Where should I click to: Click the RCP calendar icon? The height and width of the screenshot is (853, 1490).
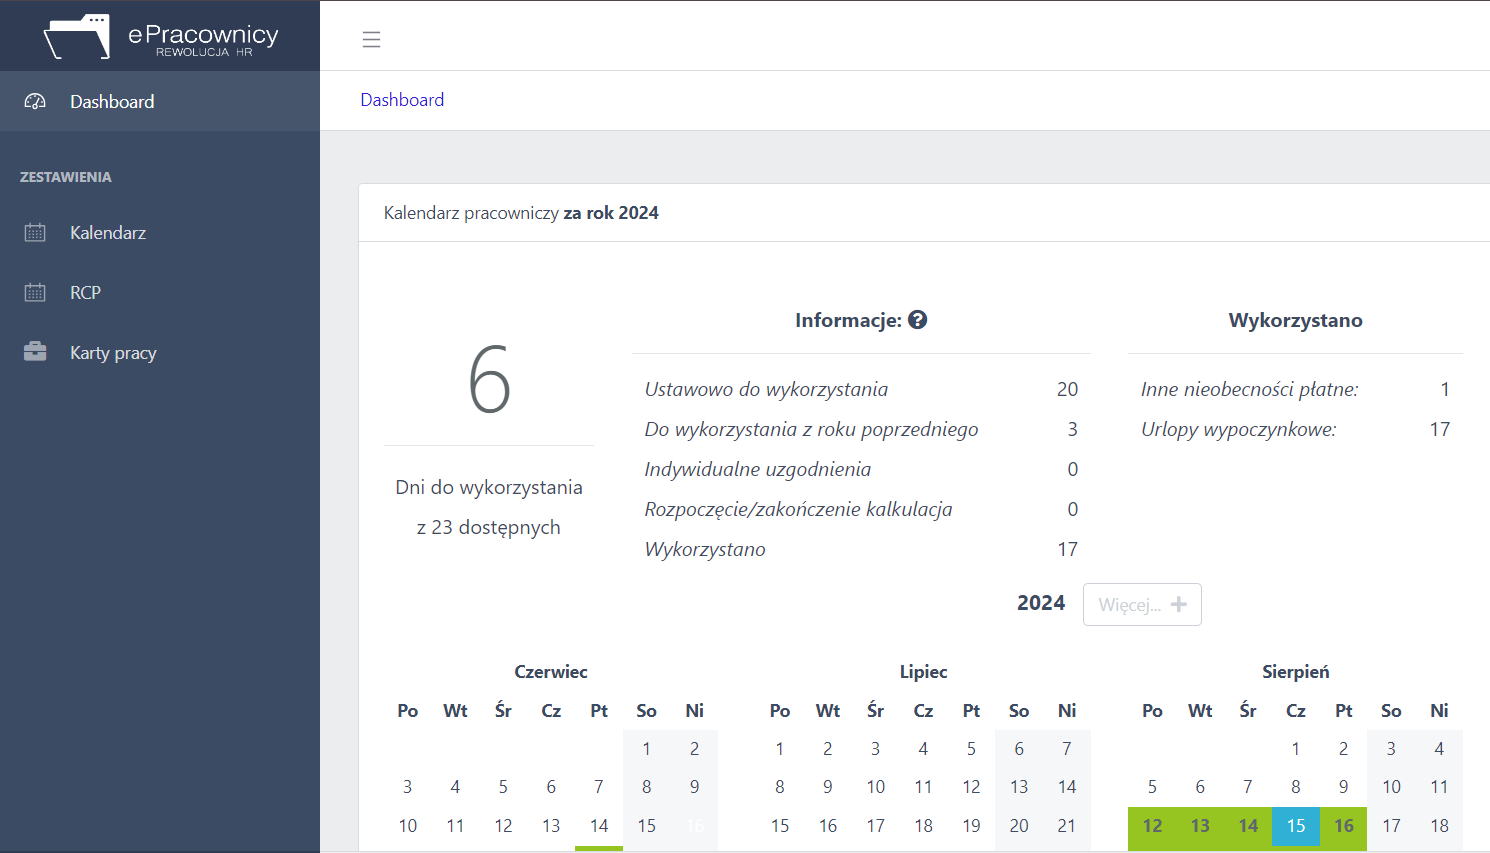(35, 292)
